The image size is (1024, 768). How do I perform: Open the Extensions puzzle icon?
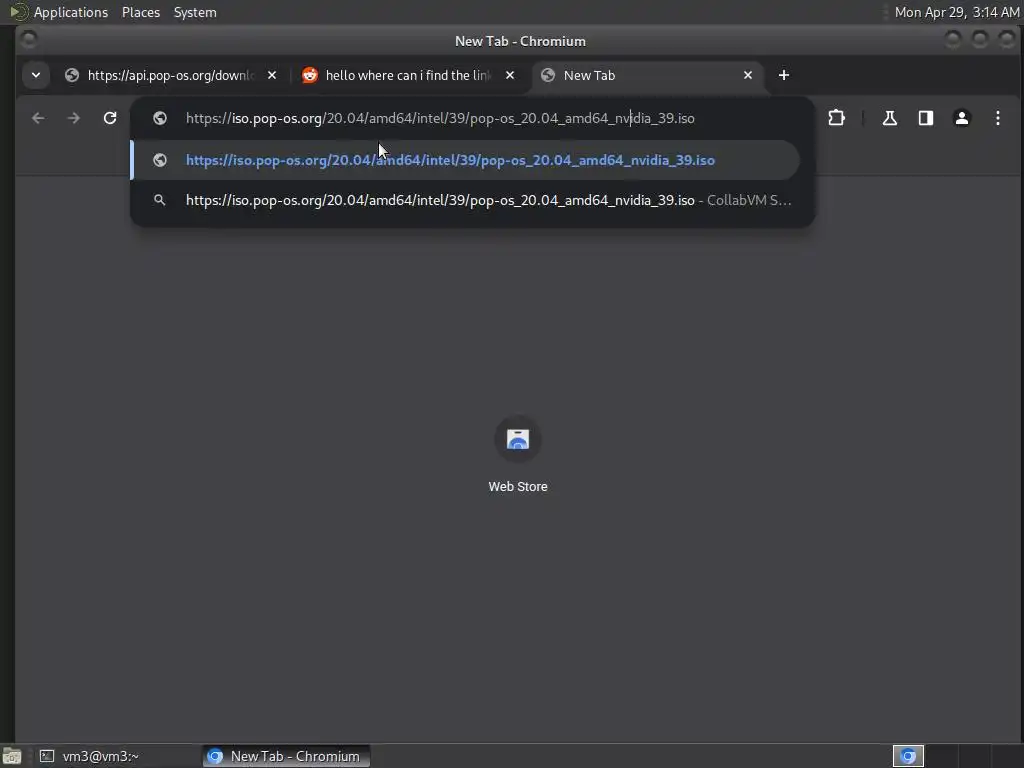[x=837, y=118]
